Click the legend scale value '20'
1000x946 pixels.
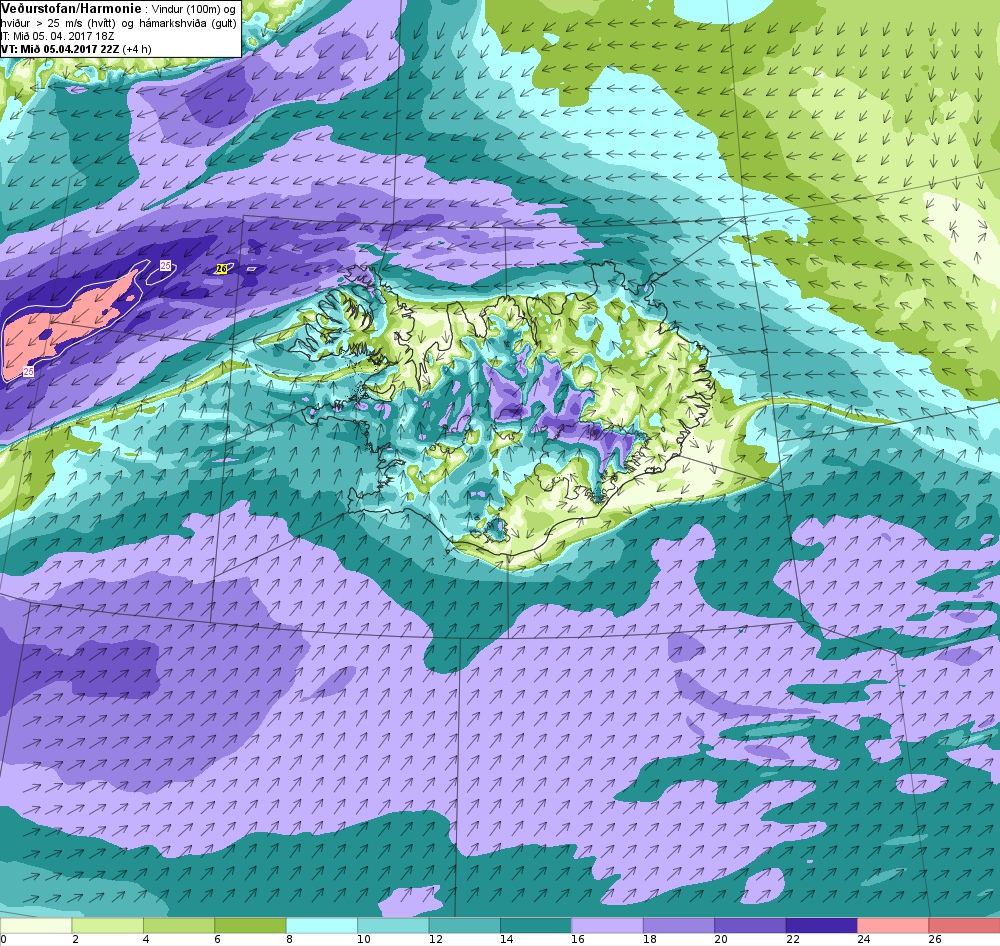click(x=721, y=939)
